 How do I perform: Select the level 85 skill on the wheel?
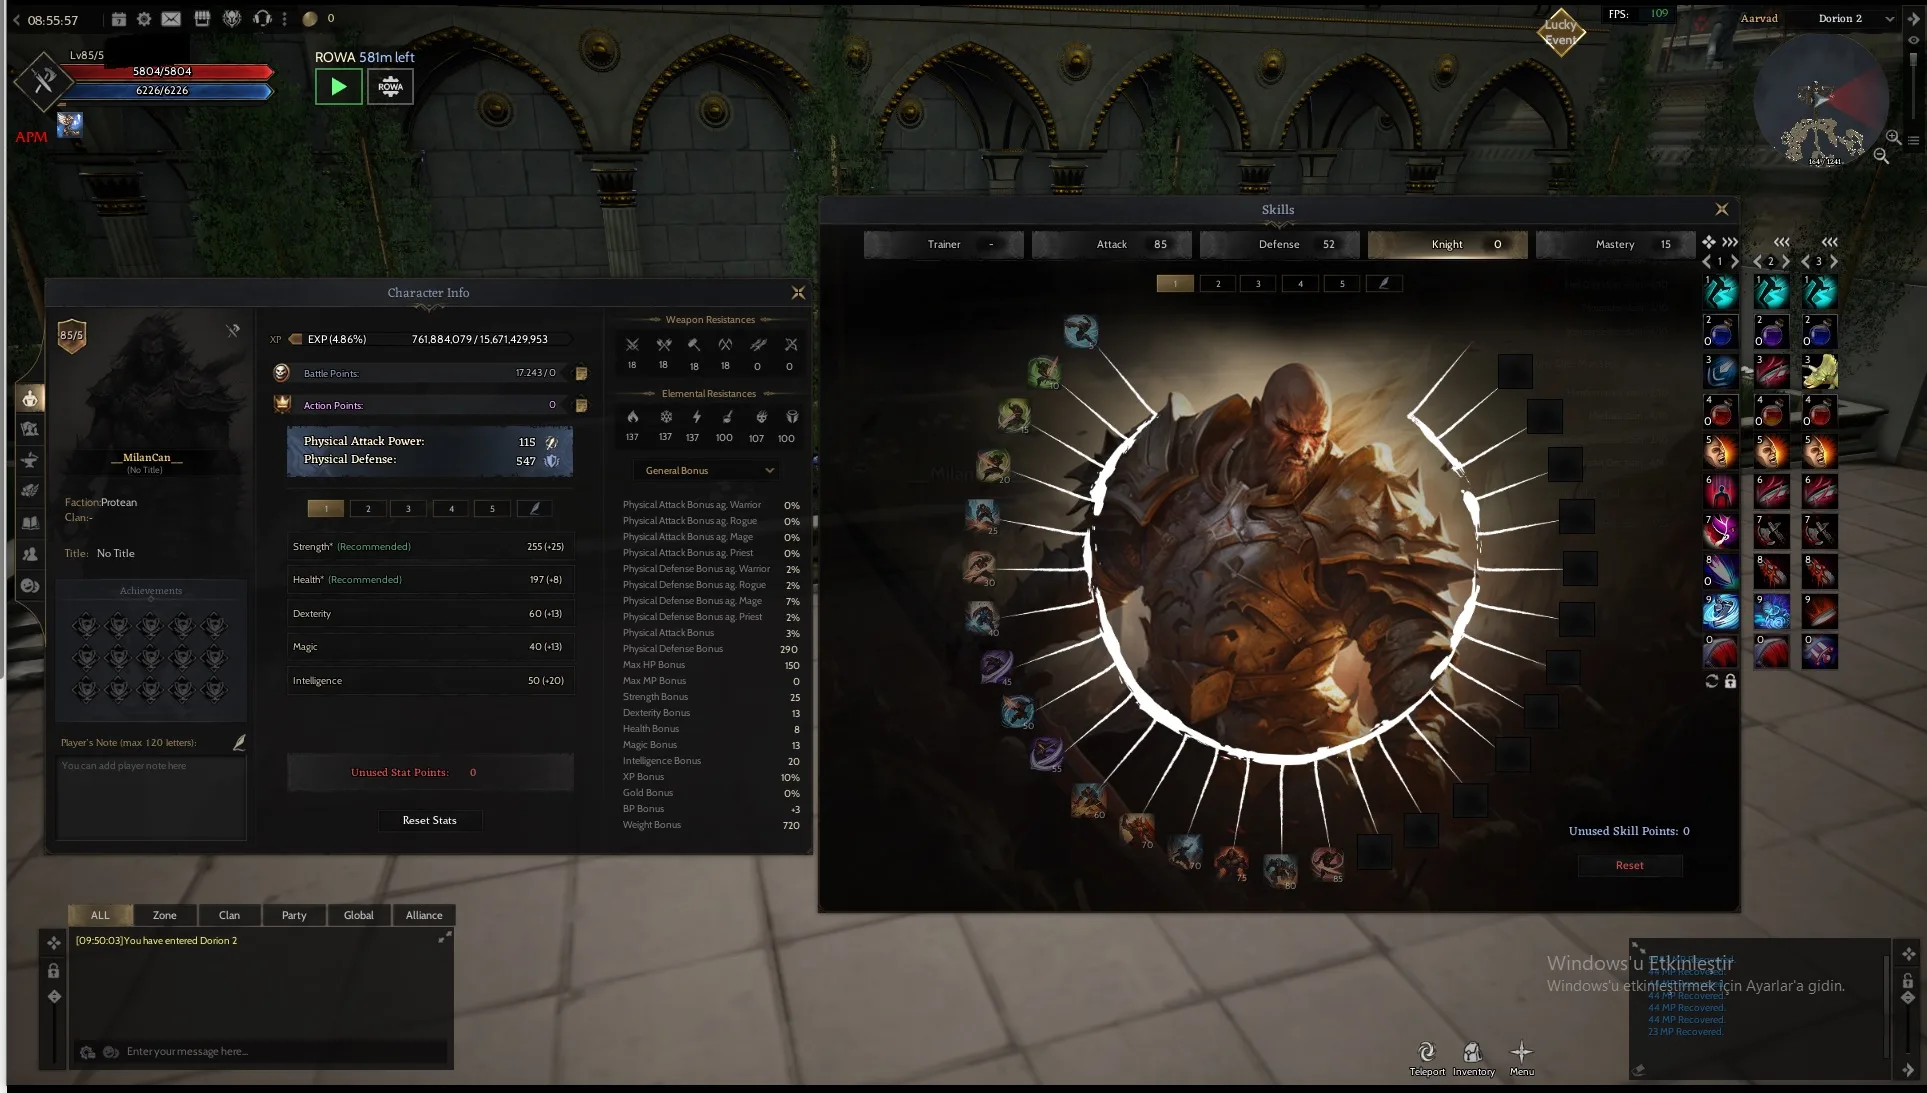[x=1327, y=863]
